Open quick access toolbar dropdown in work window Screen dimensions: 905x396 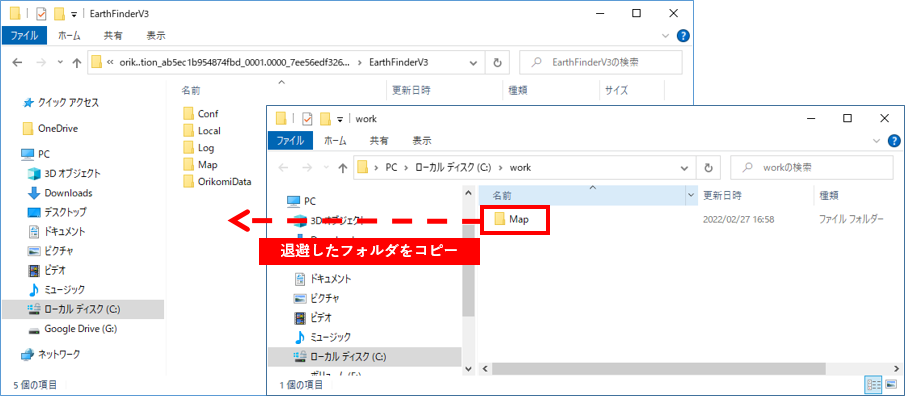tap(341, 119)
